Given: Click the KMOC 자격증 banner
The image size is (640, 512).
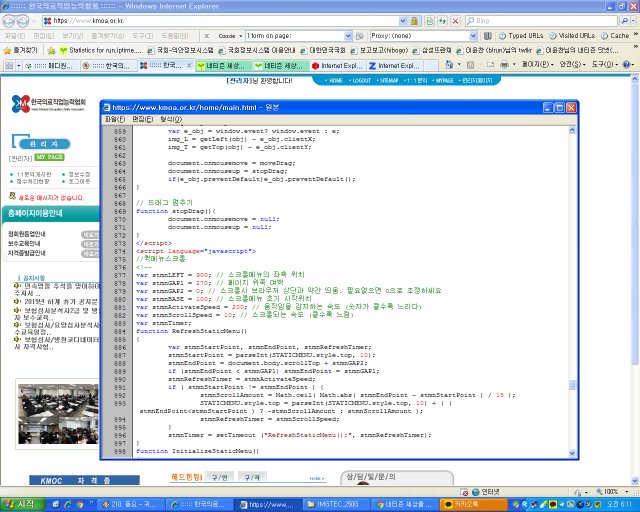Looking at the screenshot, I should pos(84,480).
